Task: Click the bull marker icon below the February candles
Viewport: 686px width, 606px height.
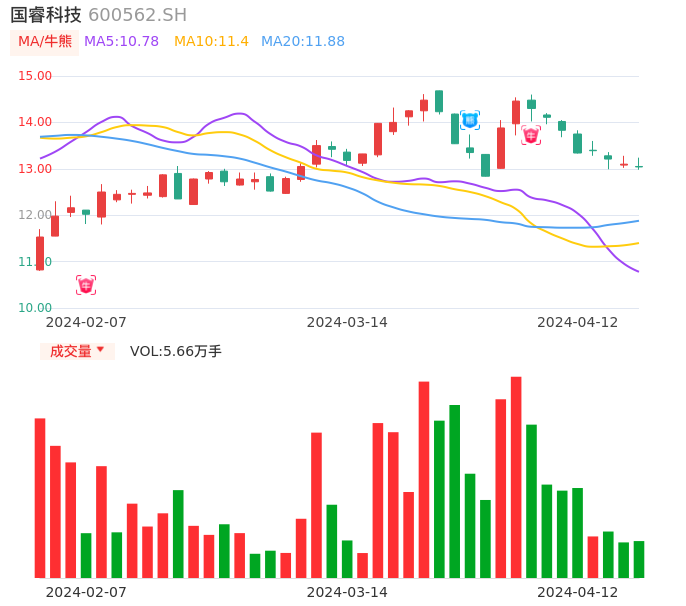Action: tap(86, 285)
